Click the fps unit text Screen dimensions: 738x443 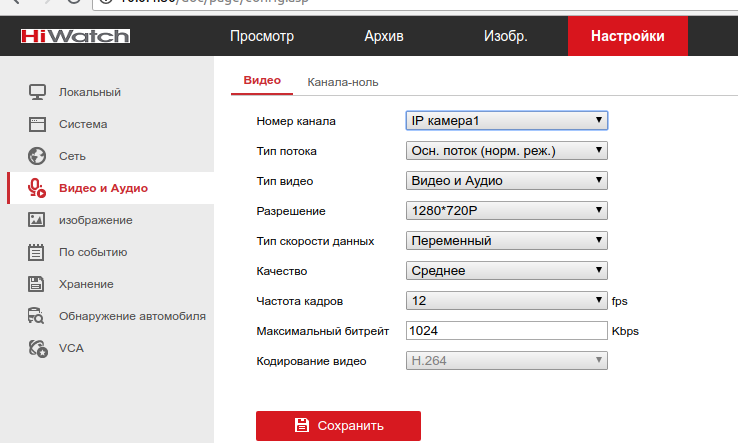click(619, 301)
